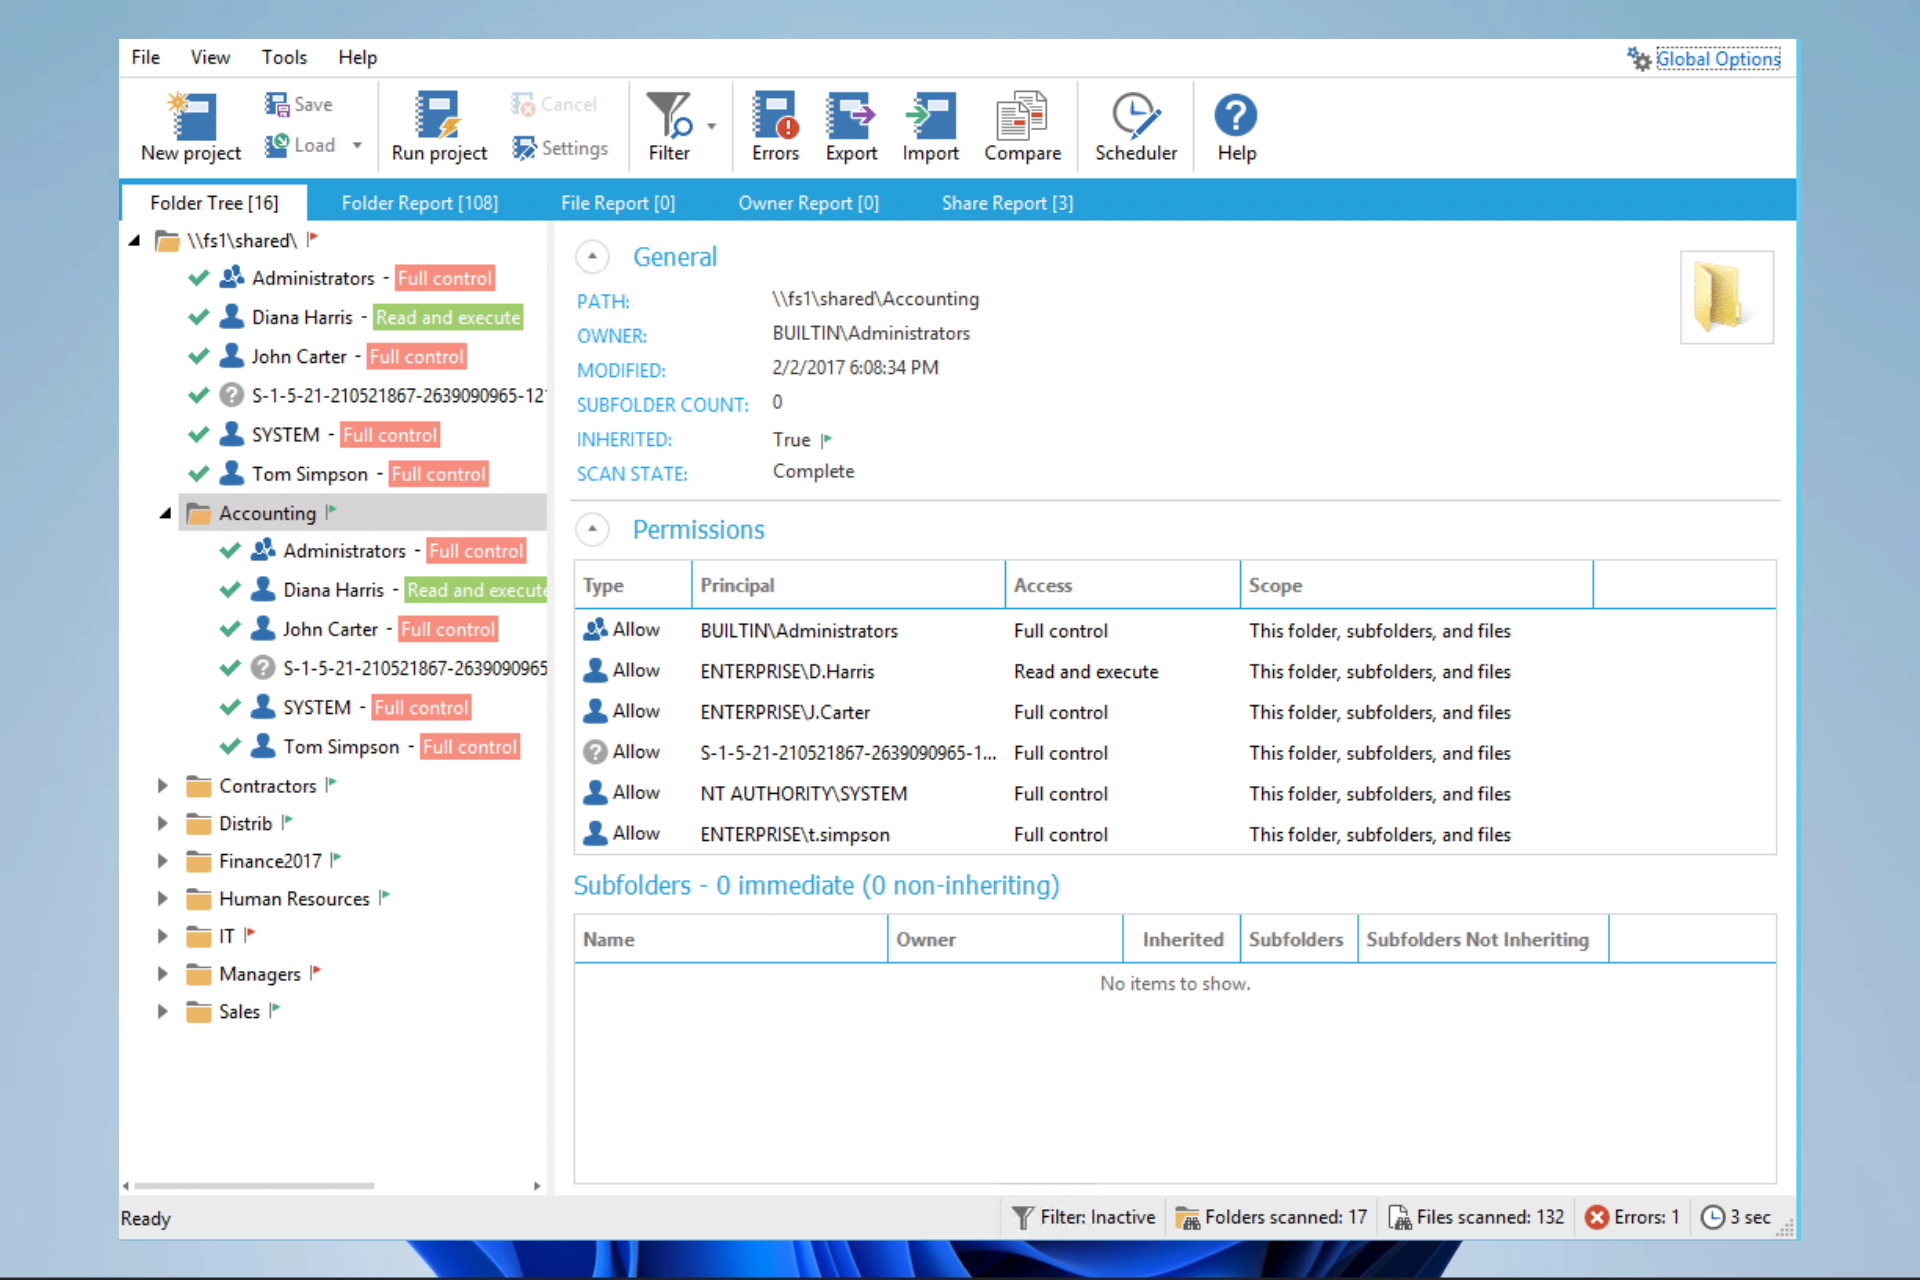Open the Compare tool

[x=1022, y=116]
